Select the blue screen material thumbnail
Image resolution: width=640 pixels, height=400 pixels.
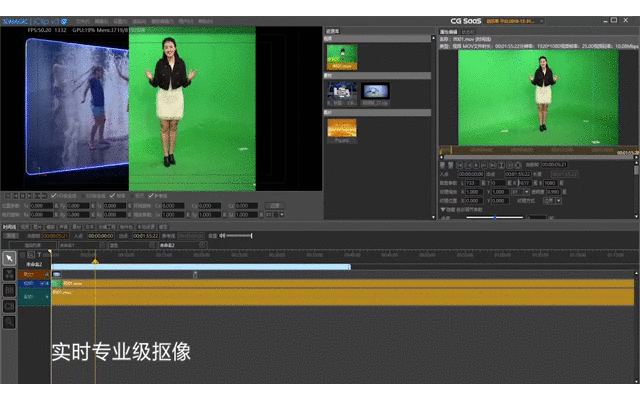376,93
